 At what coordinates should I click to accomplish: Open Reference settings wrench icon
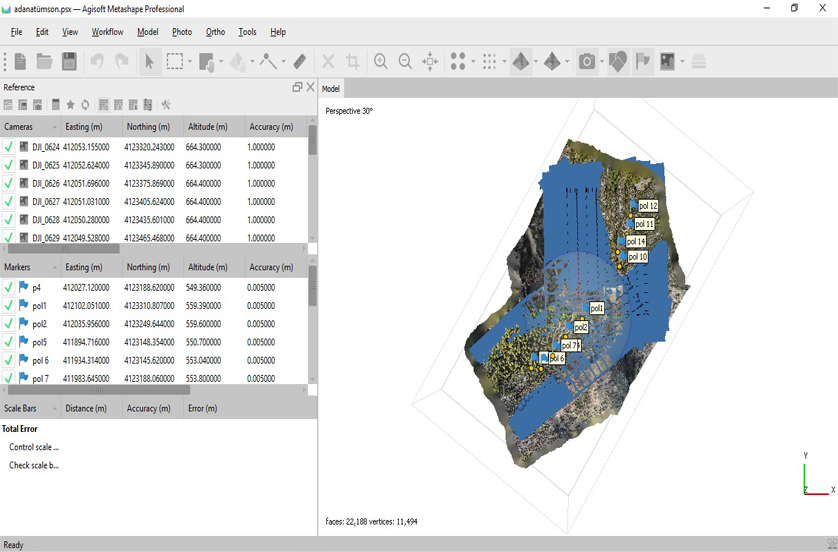click(166, 105)
